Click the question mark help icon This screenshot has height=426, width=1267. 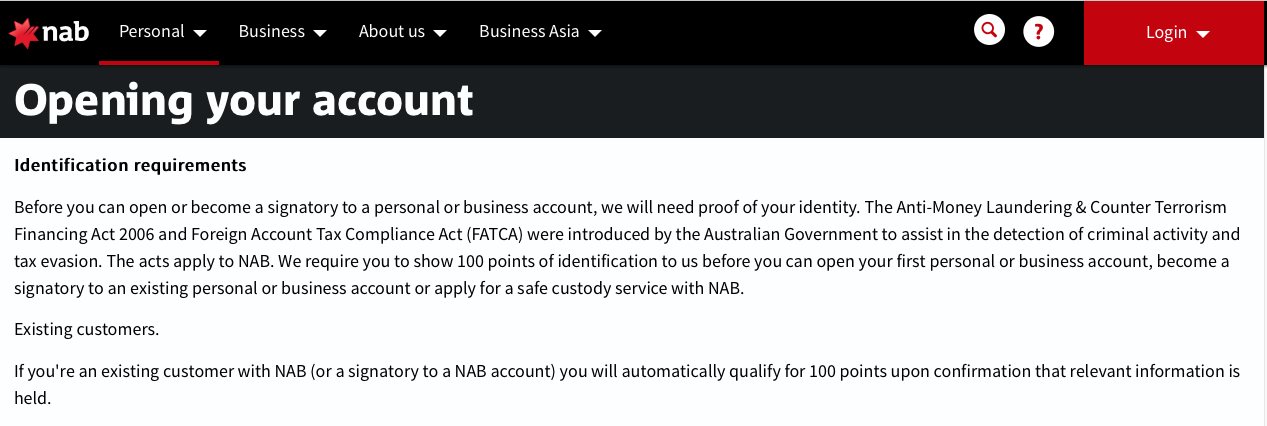(x=1039, y=32)
